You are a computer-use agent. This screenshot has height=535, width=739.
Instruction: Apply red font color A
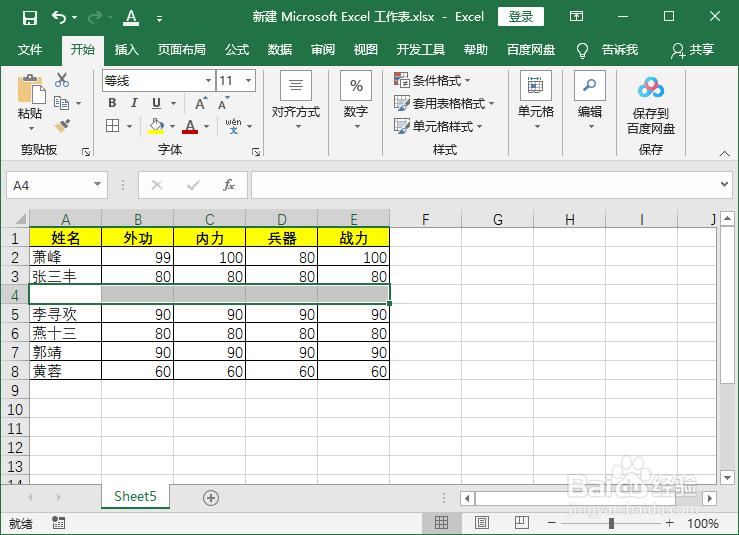pyautogui.click(x=190, y=126)
